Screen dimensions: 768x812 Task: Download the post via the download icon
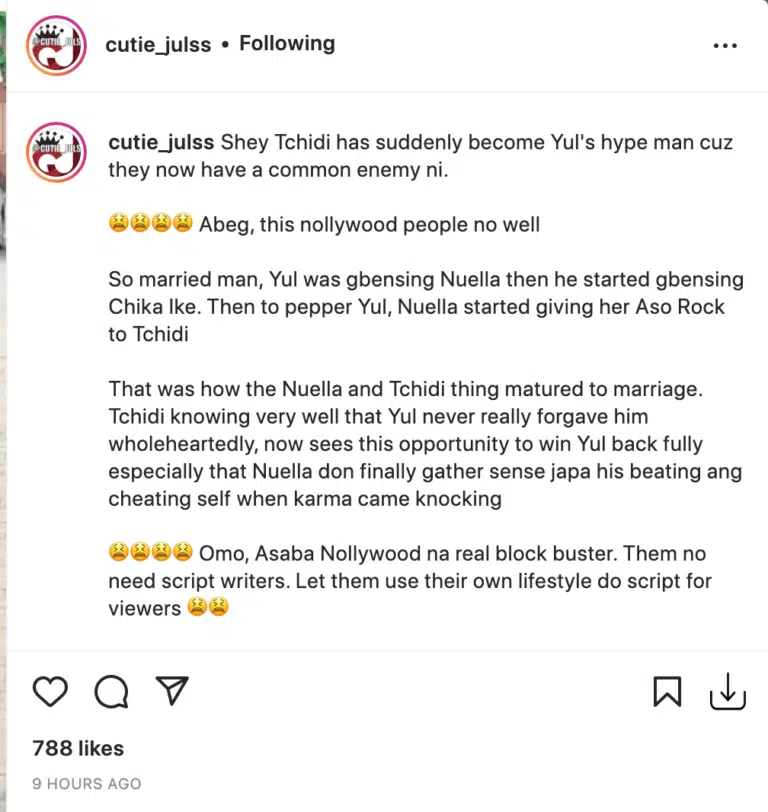tap(727, 692)
